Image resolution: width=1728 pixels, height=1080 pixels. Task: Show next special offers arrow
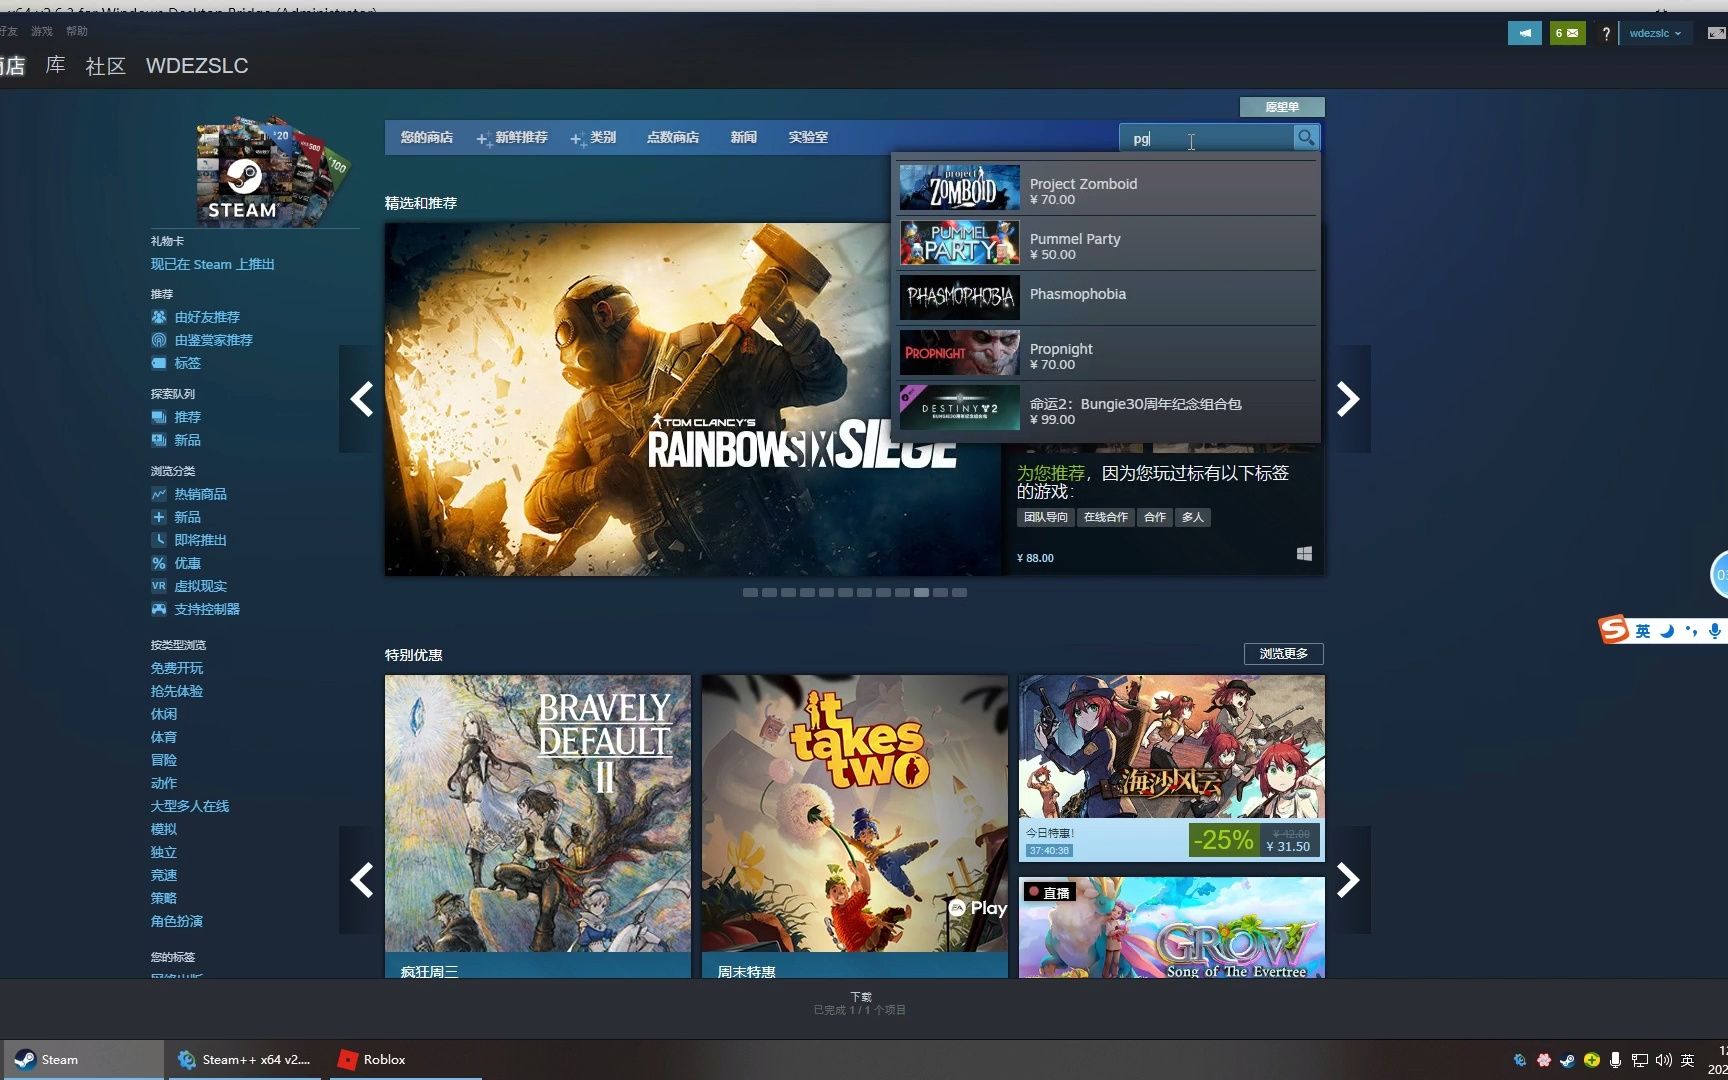click(1348, 880)
